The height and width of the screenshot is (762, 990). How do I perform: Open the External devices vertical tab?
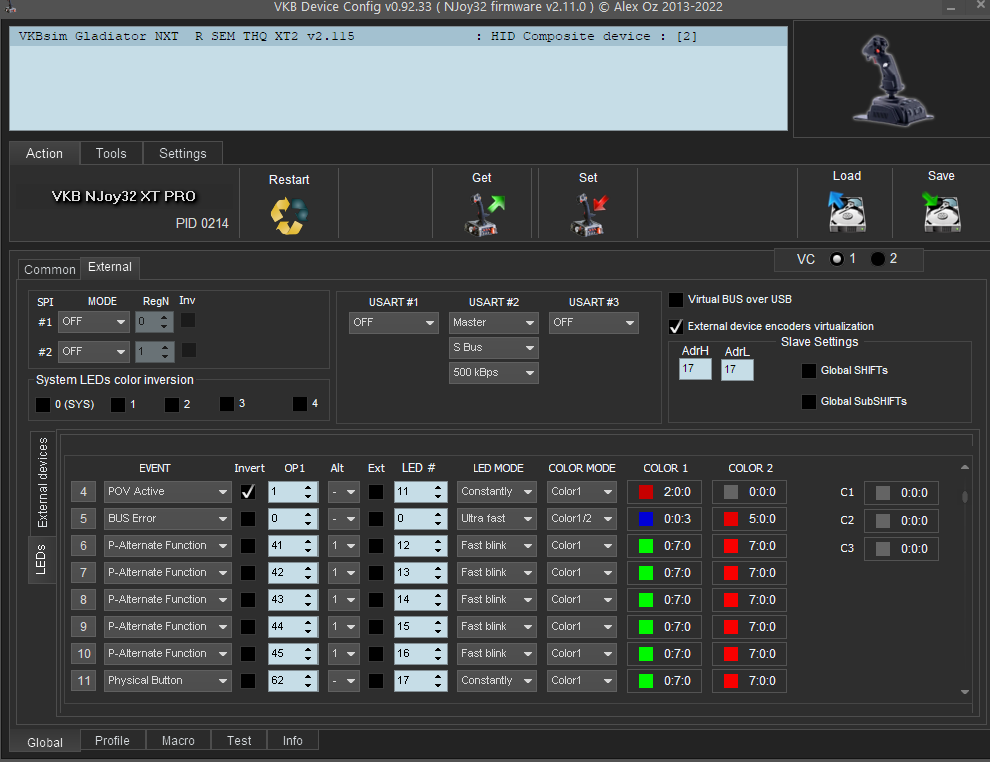(42, 482)
